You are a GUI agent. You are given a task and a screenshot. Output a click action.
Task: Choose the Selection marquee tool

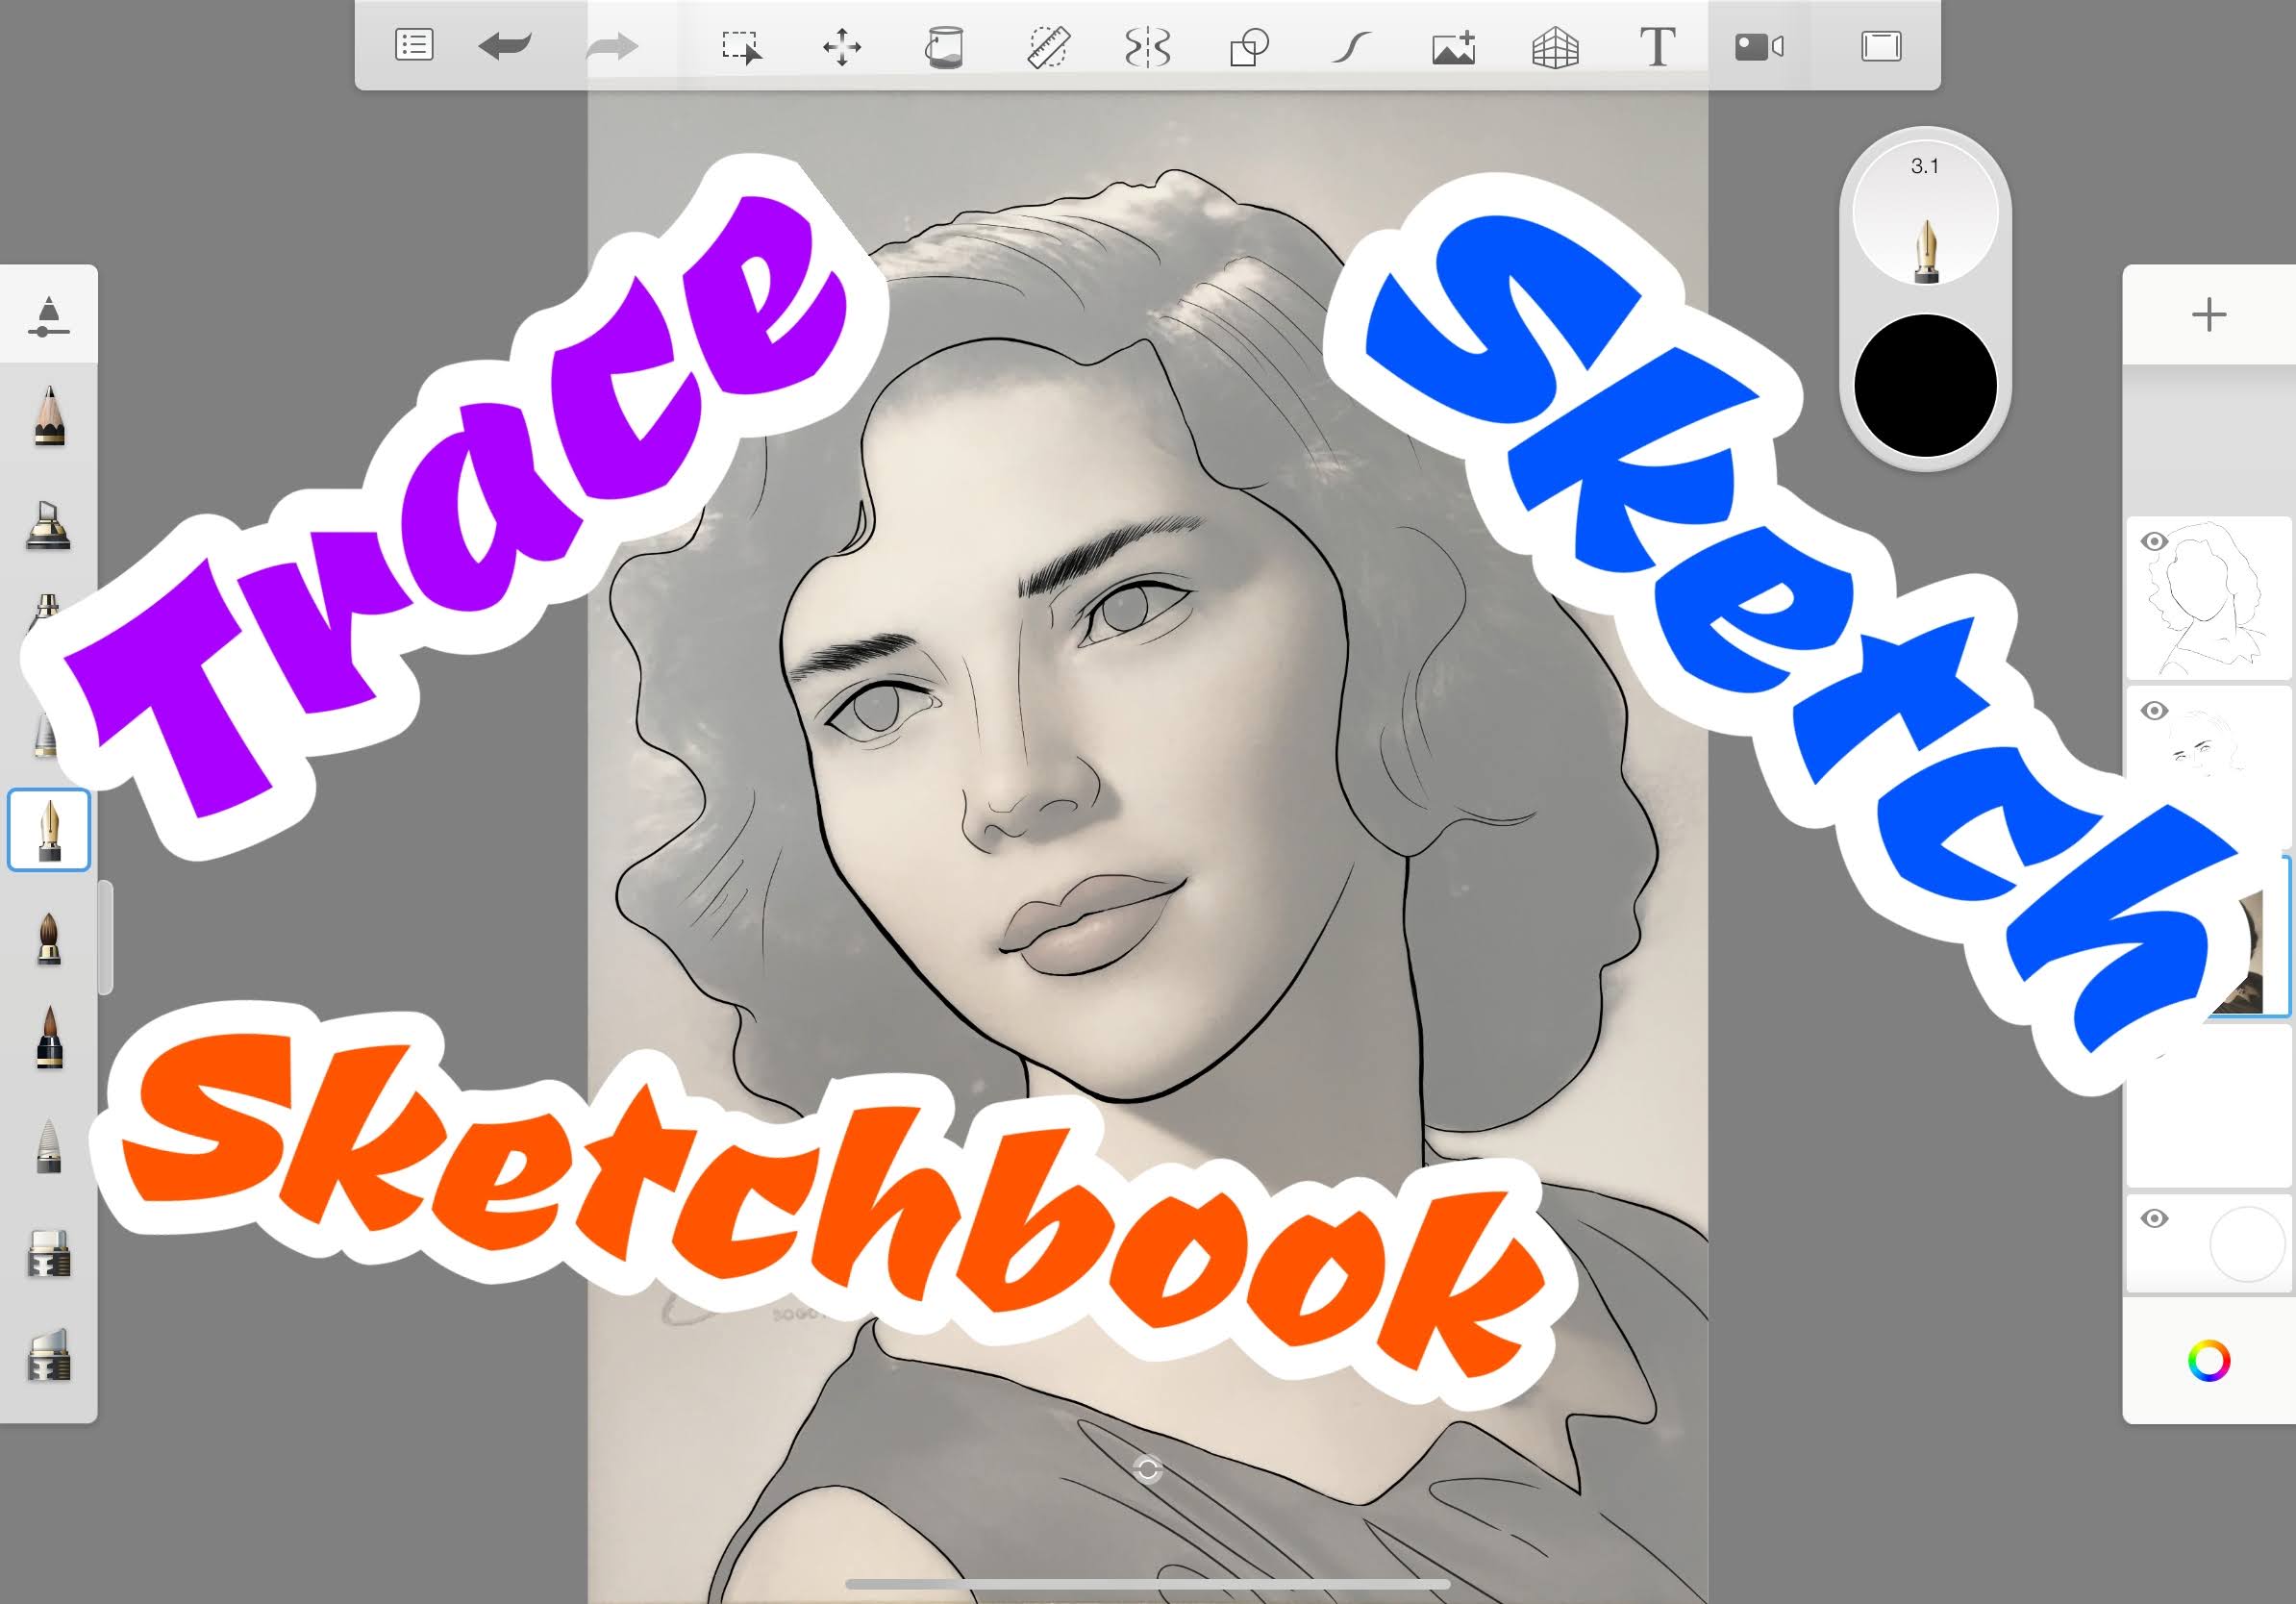741,47
